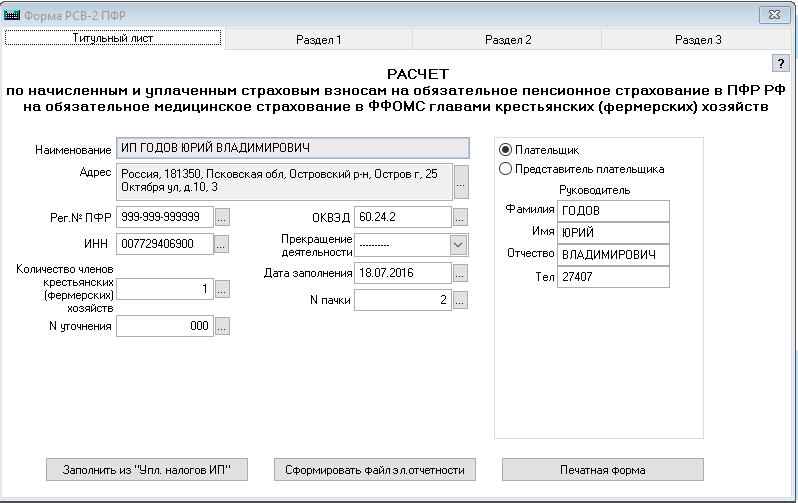Open the Раздел 2 tab
This screenshot has width=798, height=503.
(507, 40)
